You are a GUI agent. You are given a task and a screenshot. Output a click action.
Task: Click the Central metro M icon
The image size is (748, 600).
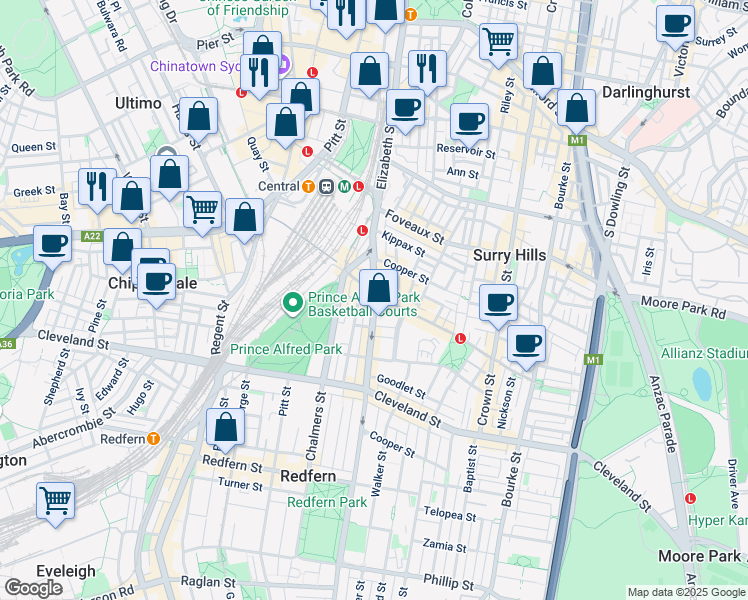(344, 186)
